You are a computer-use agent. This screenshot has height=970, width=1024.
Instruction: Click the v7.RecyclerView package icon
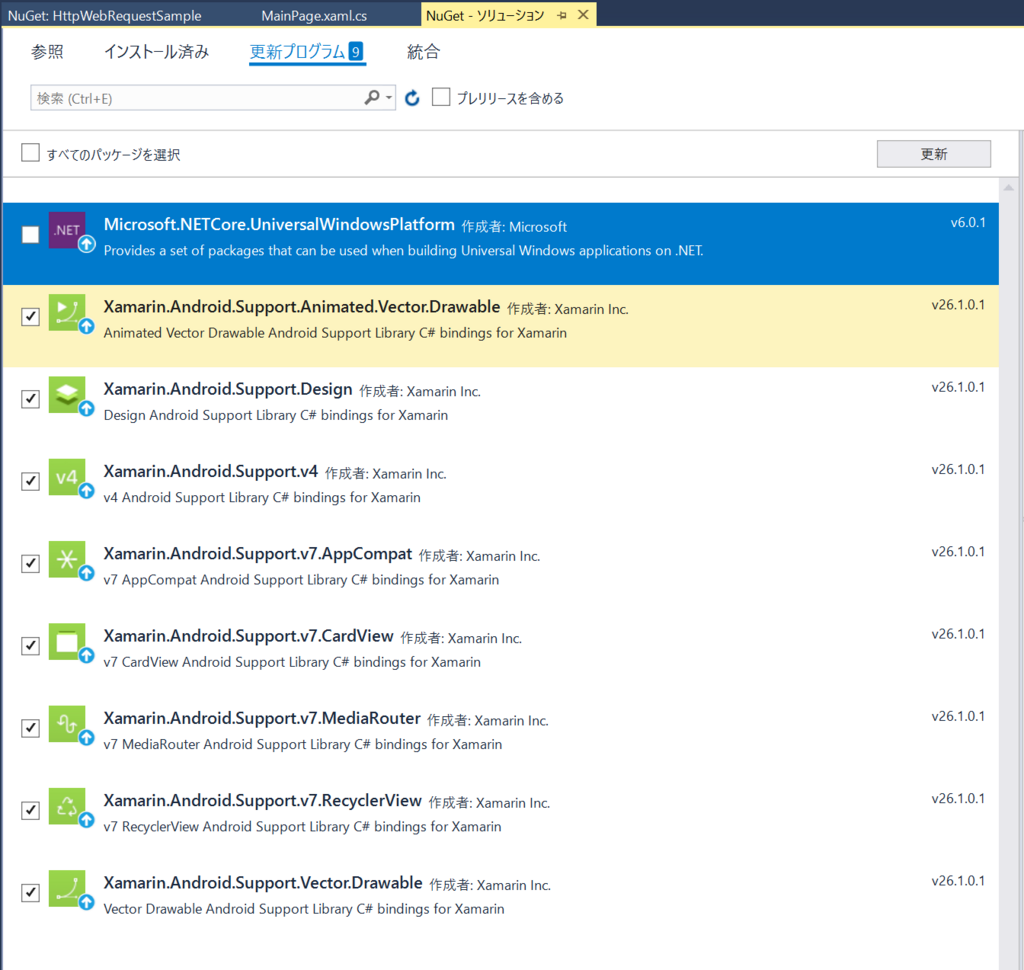(67, 806)
